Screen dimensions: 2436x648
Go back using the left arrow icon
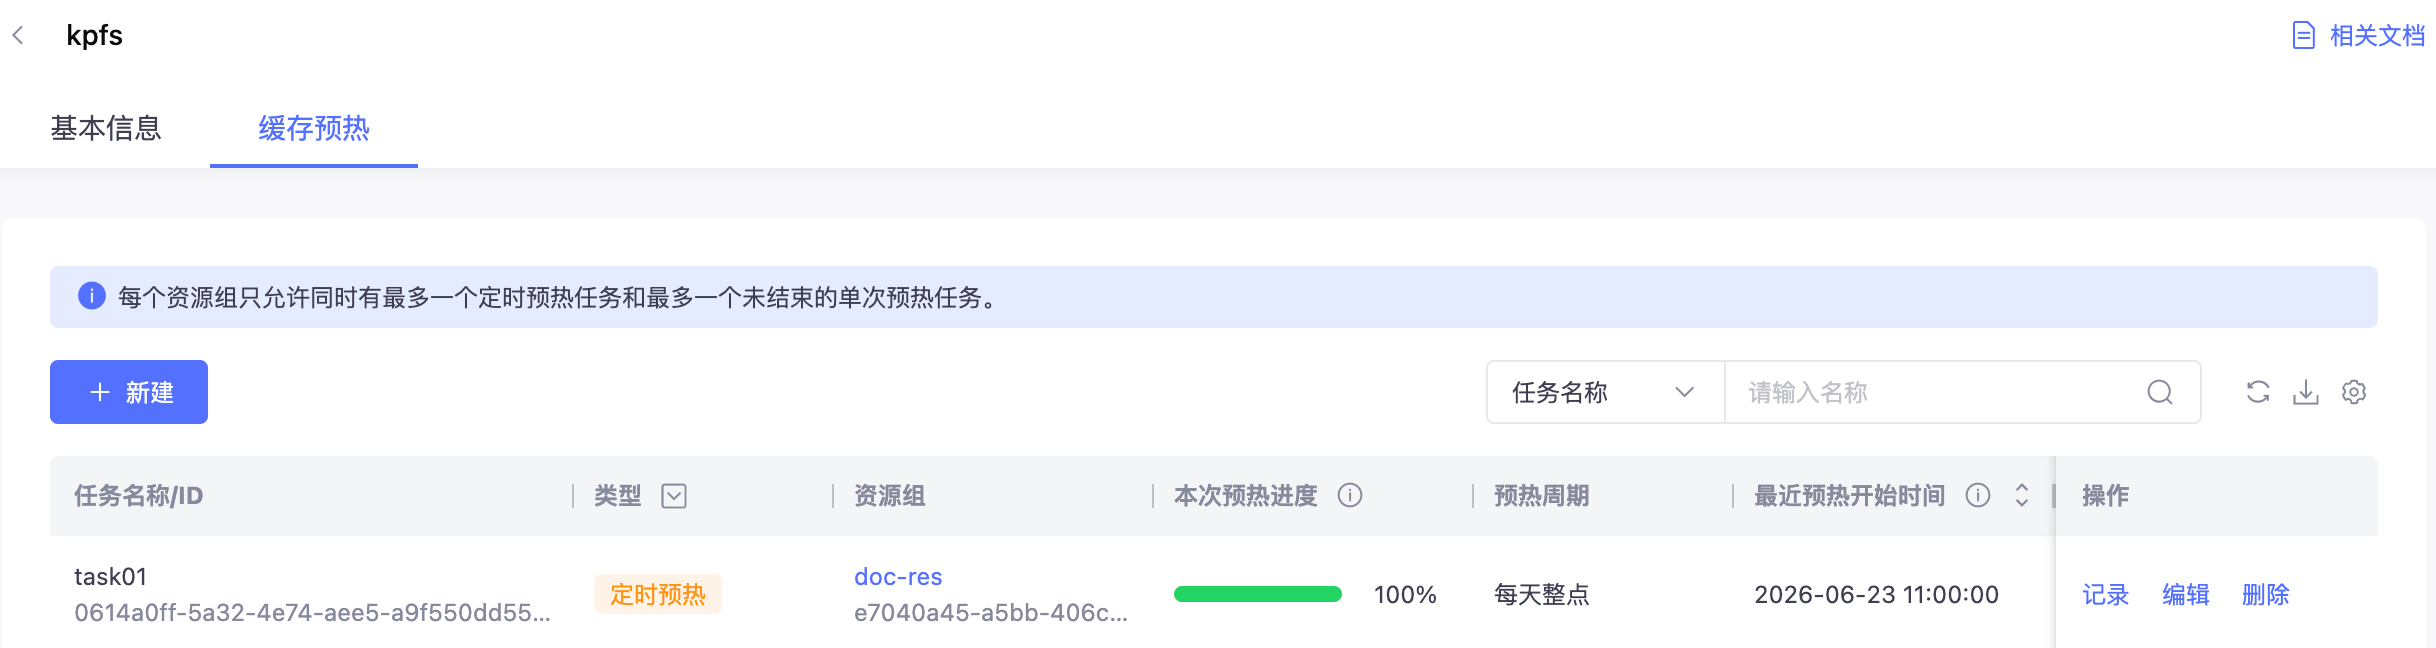(x=18, y=36)
